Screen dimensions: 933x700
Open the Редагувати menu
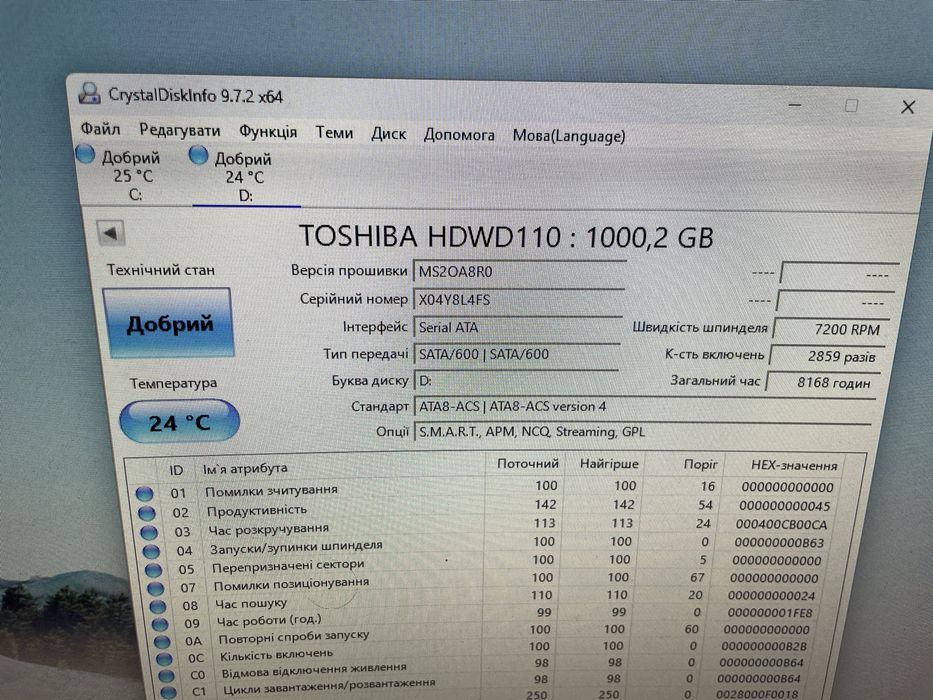point(180,130)
